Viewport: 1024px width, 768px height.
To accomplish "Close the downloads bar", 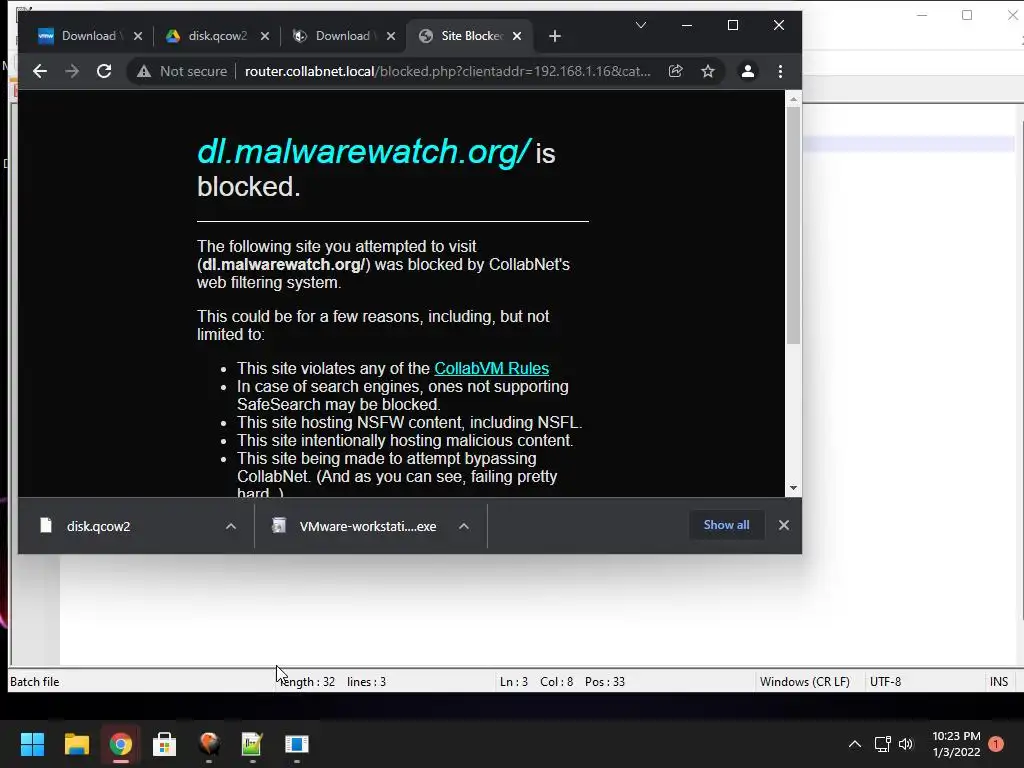I will tap(784, 525).
